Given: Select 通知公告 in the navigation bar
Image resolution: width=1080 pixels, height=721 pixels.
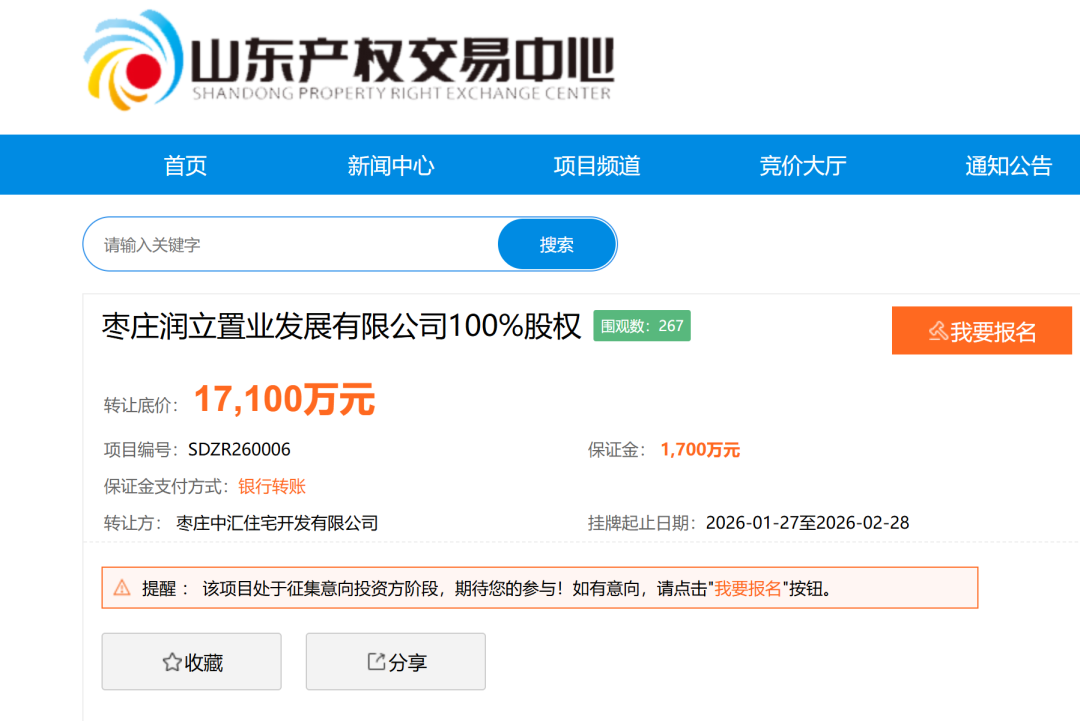Looking at the screenshot, I should 1008,166.
